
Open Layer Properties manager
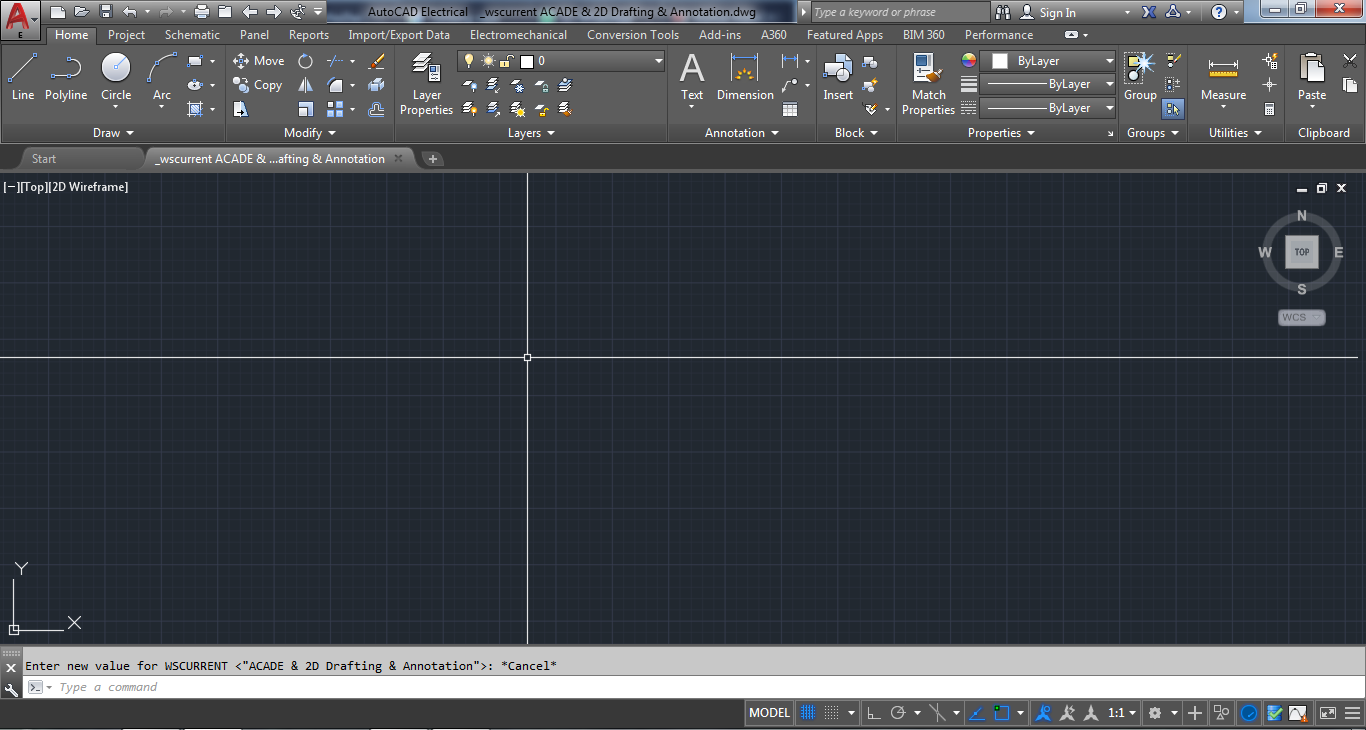tap(426, 80)
